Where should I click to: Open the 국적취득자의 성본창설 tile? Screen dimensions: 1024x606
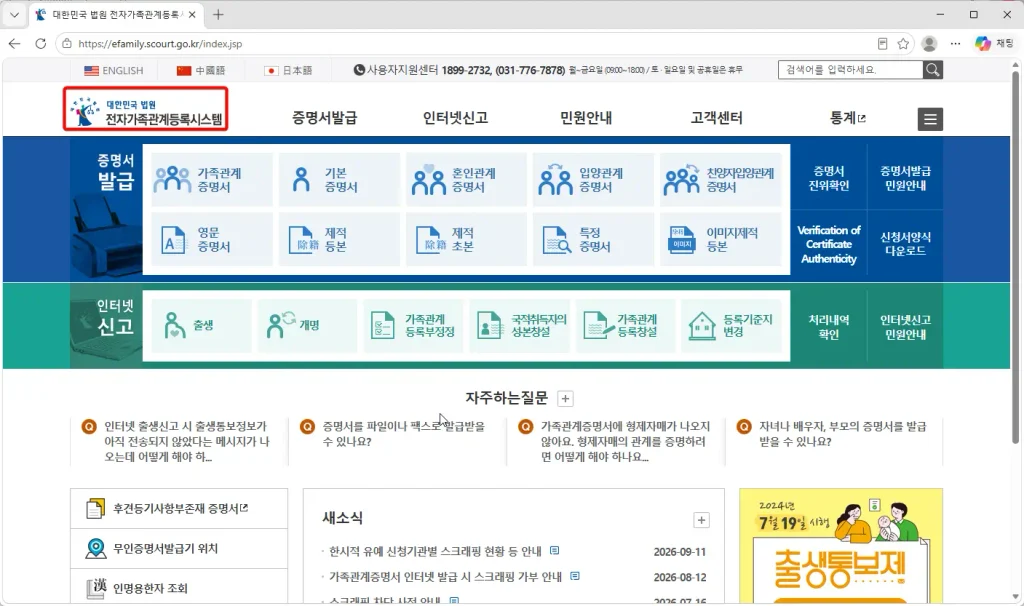[x=519, y=325]
